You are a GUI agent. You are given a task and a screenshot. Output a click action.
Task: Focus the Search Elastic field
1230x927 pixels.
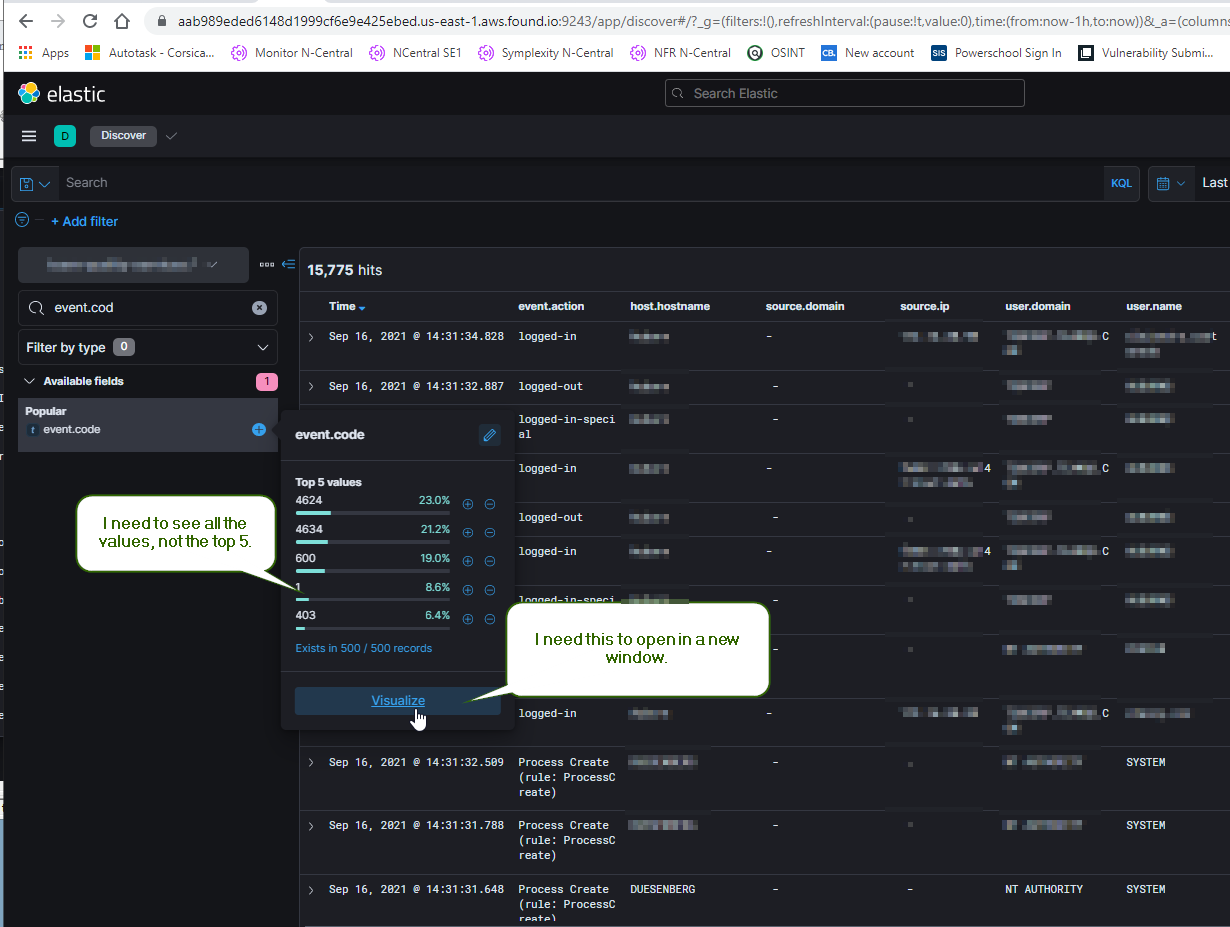844,93
